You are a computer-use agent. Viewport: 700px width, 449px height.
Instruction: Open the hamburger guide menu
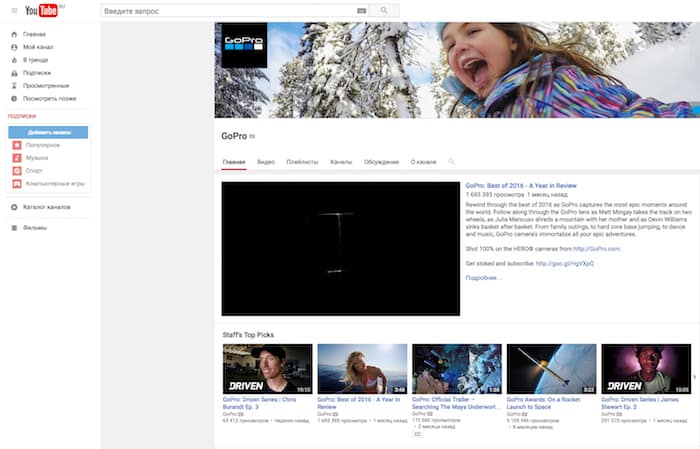click(13, 10)
